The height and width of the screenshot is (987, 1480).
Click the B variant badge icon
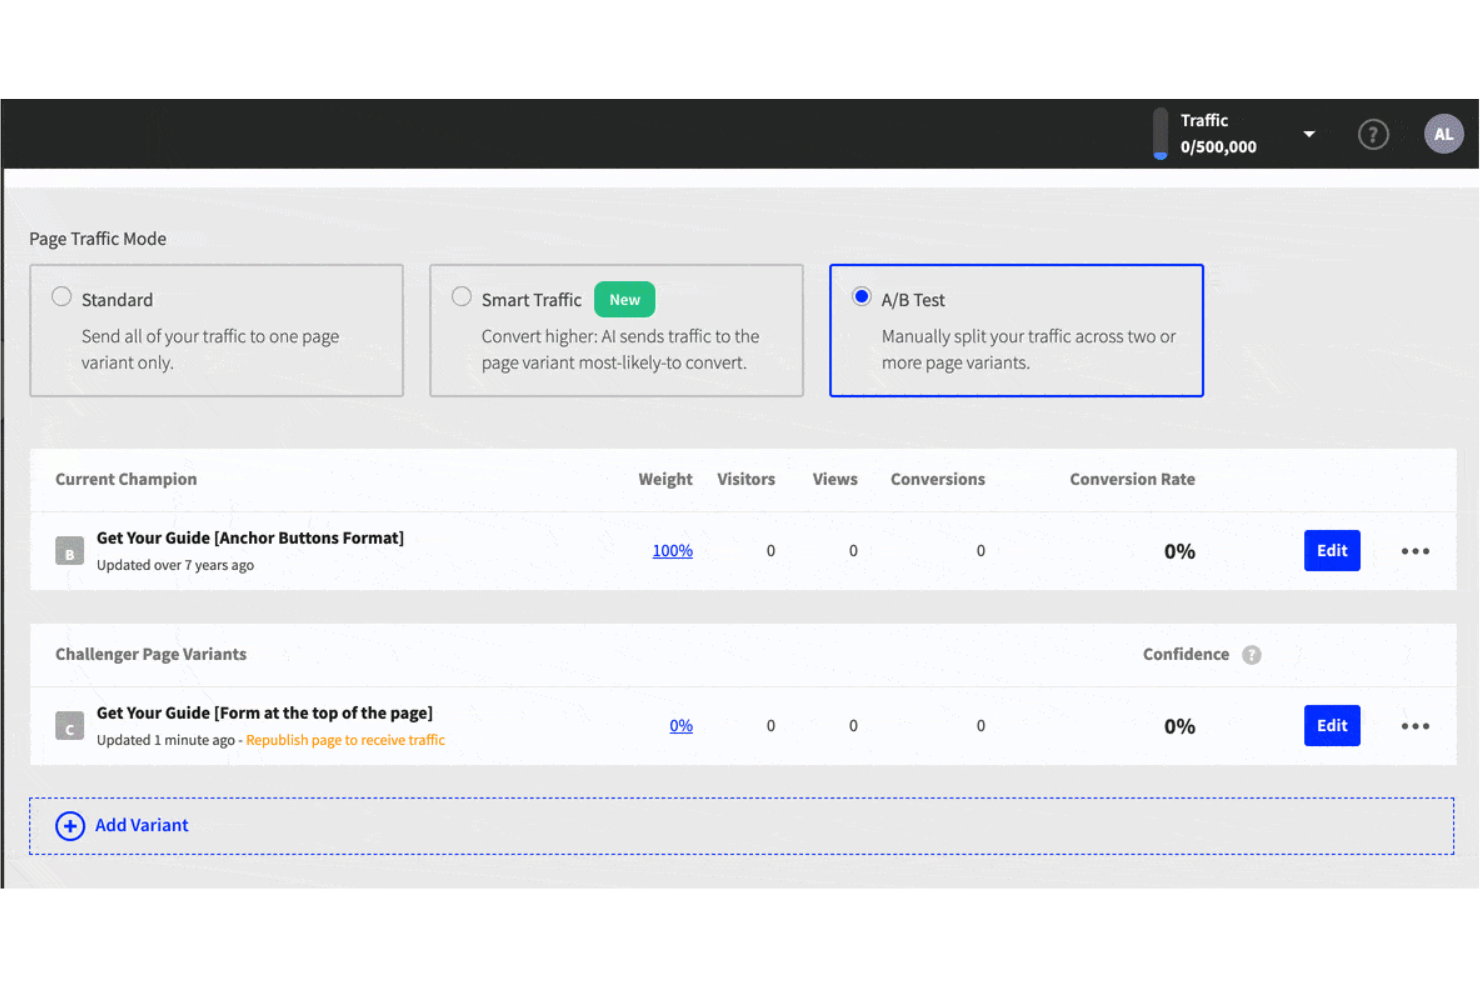pos(69,551)
